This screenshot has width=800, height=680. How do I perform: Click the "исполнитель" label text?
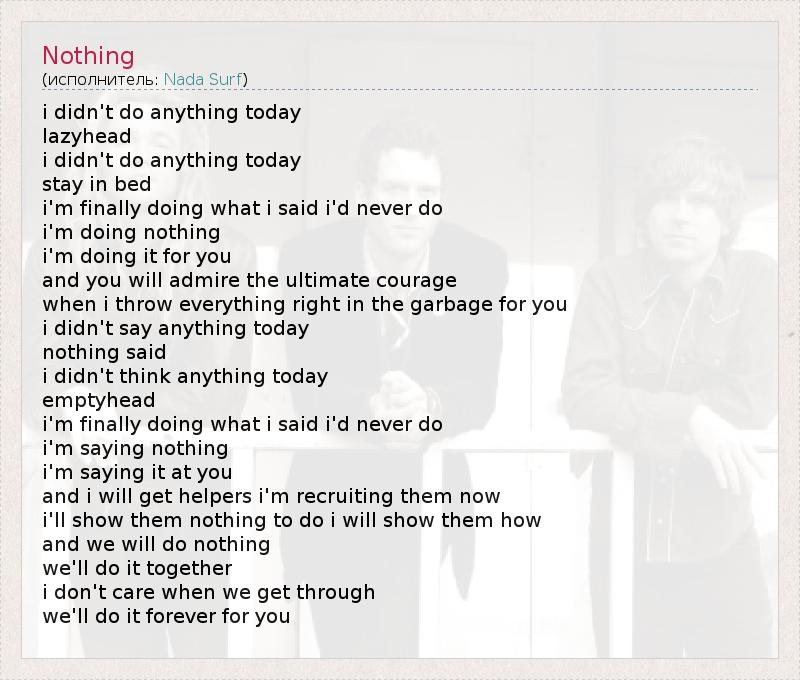[x=100, y=79]
